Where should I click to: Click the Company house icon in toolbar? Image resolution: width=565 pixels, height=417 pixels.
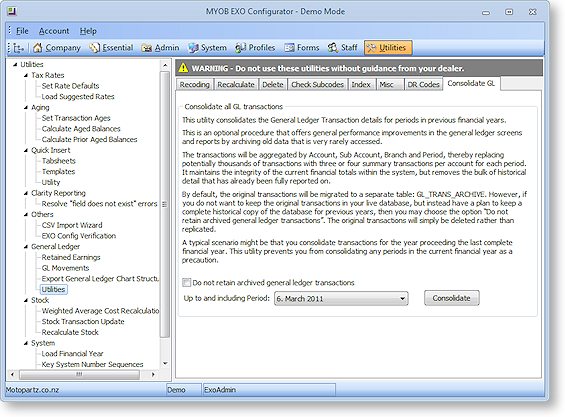37,48
